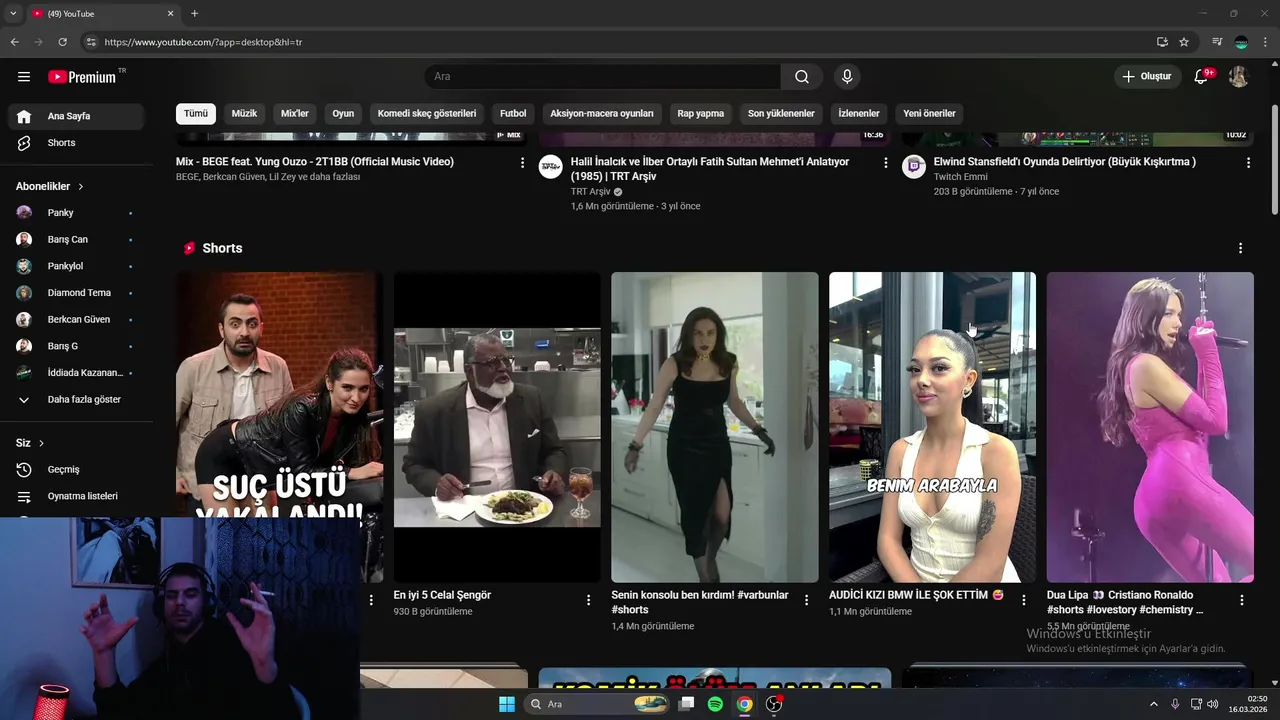1280x720 pixels.
Task: Click the search magnifier button
Action: click(802, 76)
